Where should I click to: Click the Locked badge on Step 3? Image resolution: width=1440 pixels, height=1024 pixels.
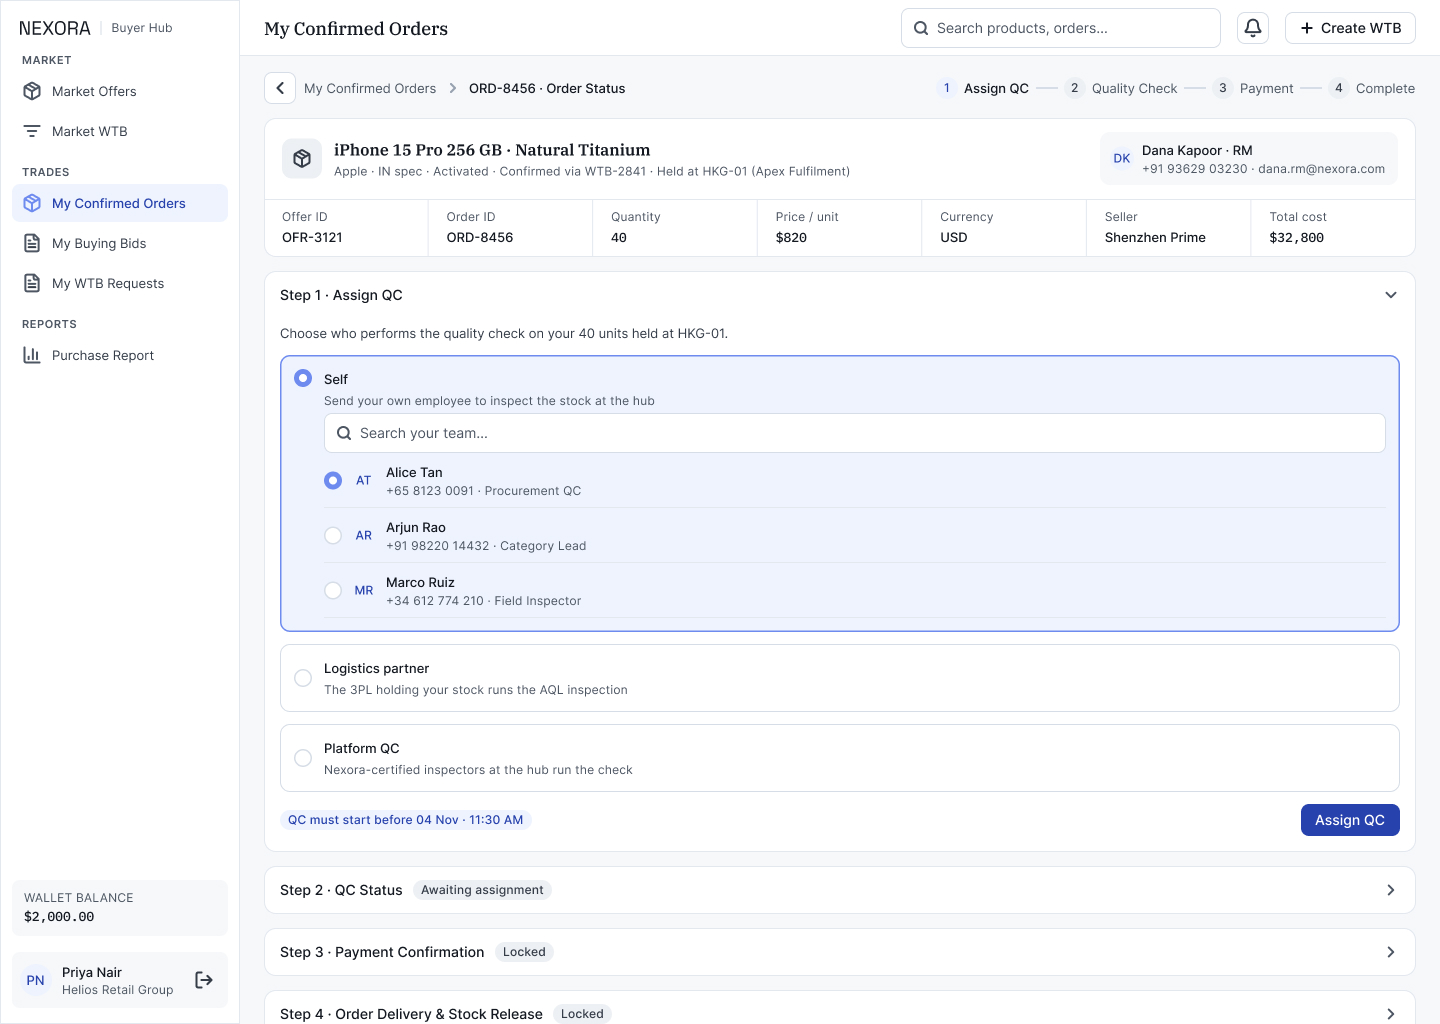pos(524,952)
